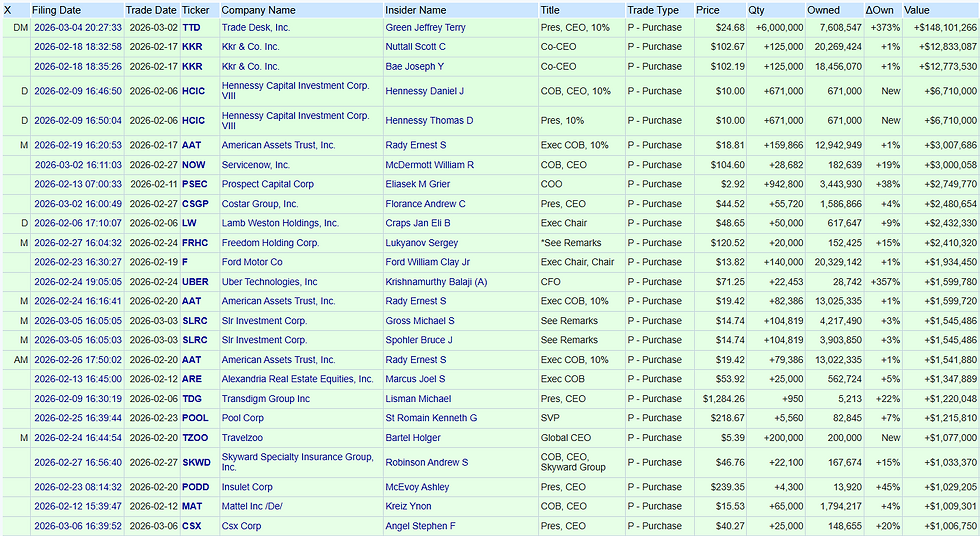
Task: Open Servicenow, Inc. company link
Action: 256,165
